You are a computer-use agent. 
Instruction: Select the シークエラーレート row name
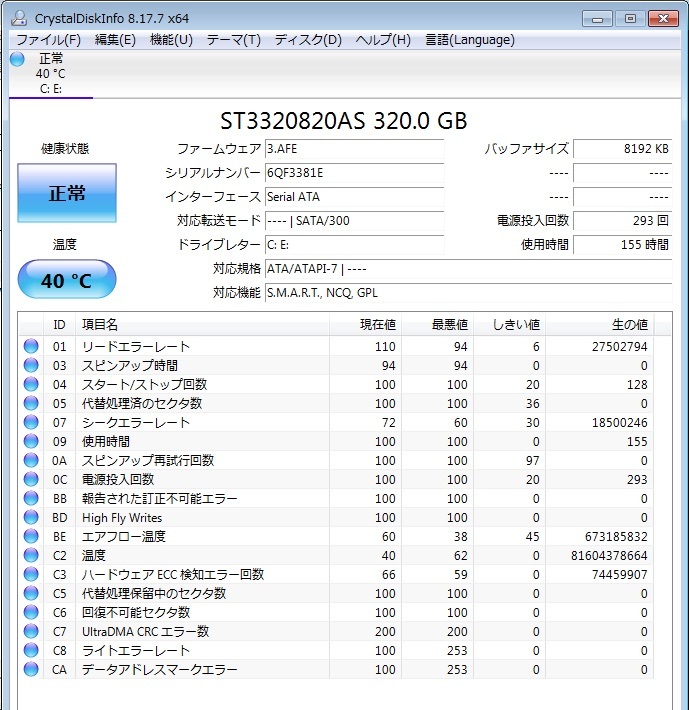click(136, 422)
